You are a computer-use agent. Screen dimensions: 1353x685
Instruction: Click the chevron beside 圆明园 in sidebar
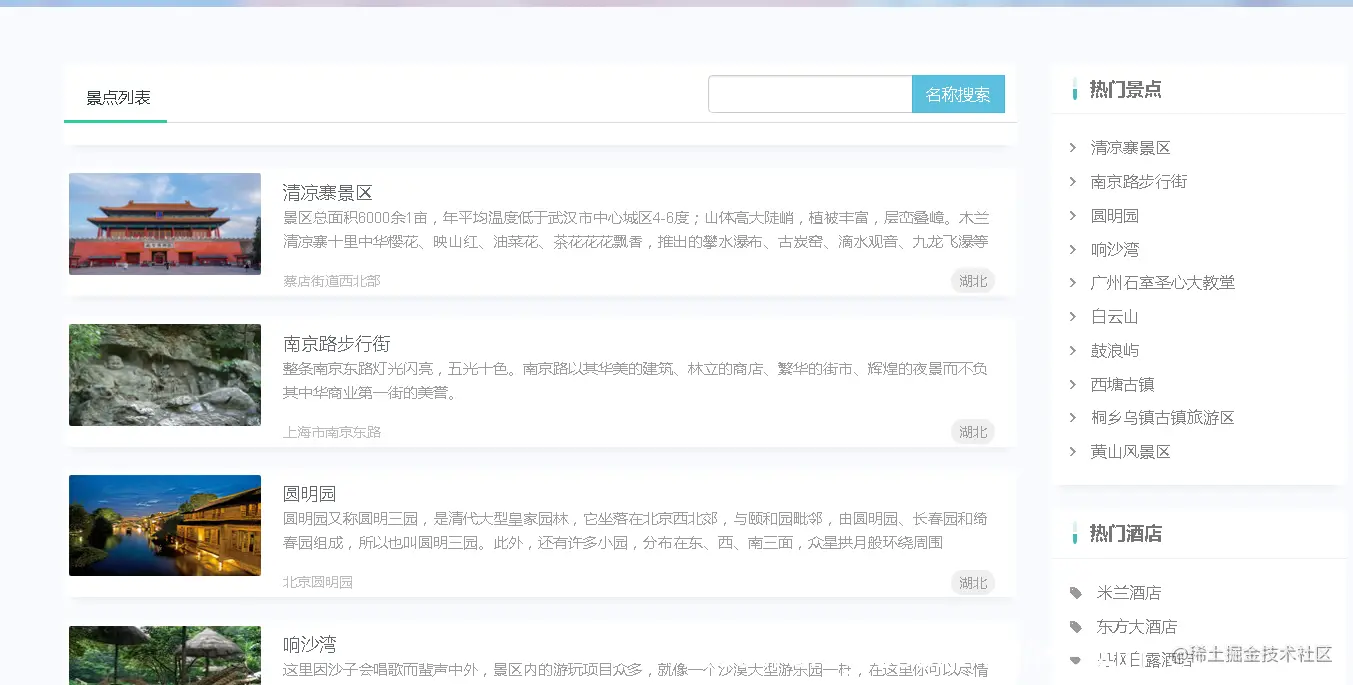(1072, 216)
